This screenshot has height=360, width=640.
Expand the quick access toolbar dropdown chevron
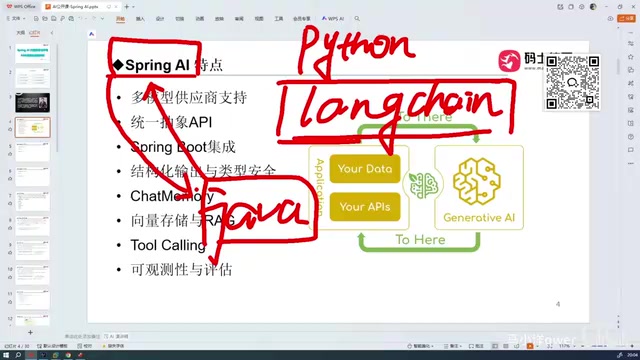coord(102,19)
